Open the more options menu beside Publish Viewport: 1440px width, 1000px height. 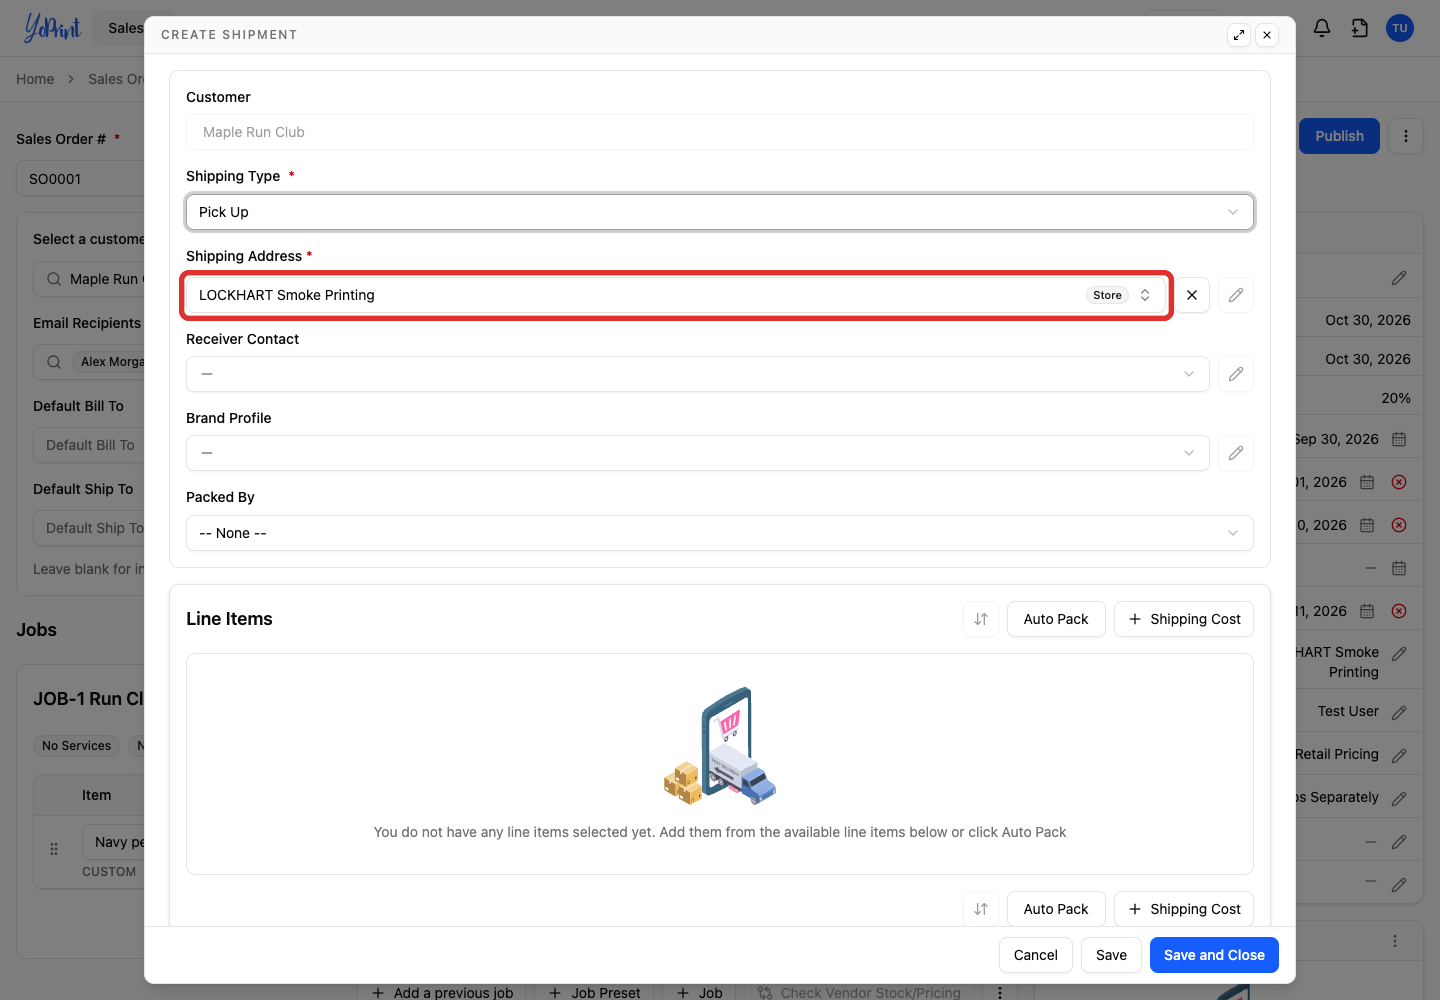pos(1406,136)
